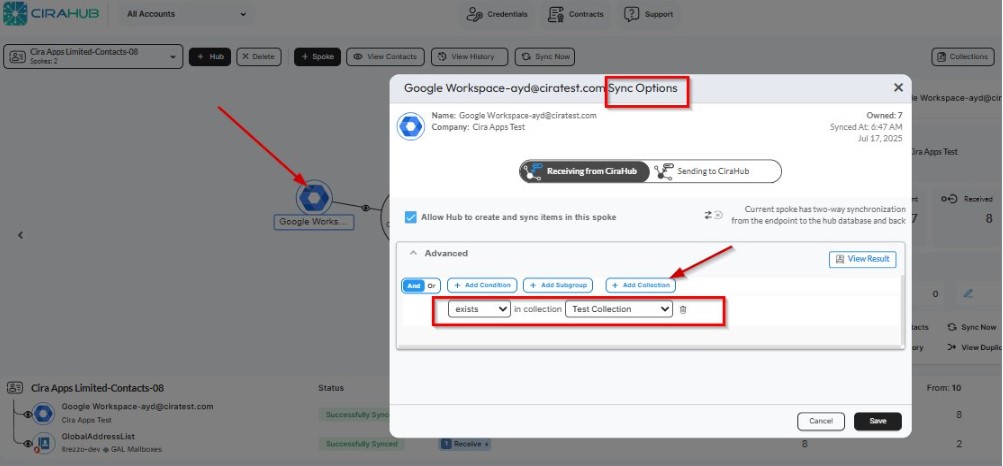The image size is (1003, 466).
Task: Click the add Hub button
Action: [x=210, y=57]
